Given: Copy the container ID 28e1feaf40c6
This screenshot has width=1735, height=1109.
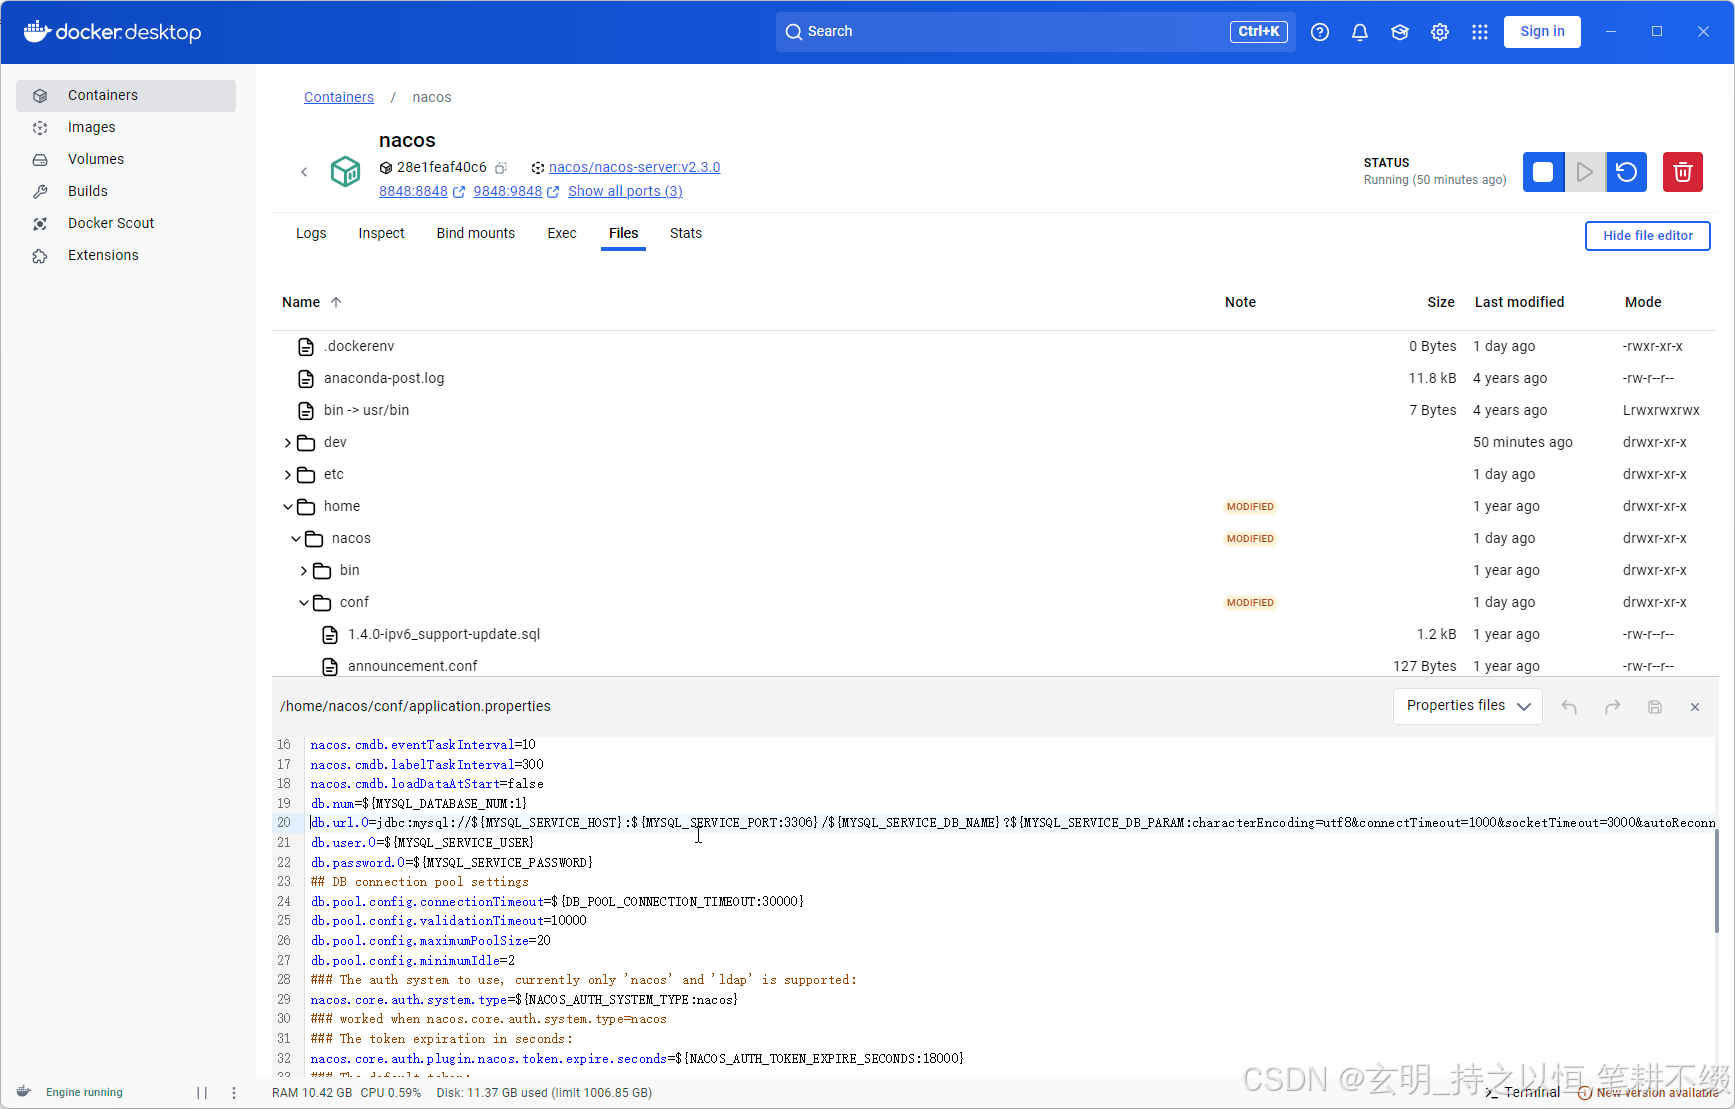Looking at the screenshot, I should click(501, 167).
